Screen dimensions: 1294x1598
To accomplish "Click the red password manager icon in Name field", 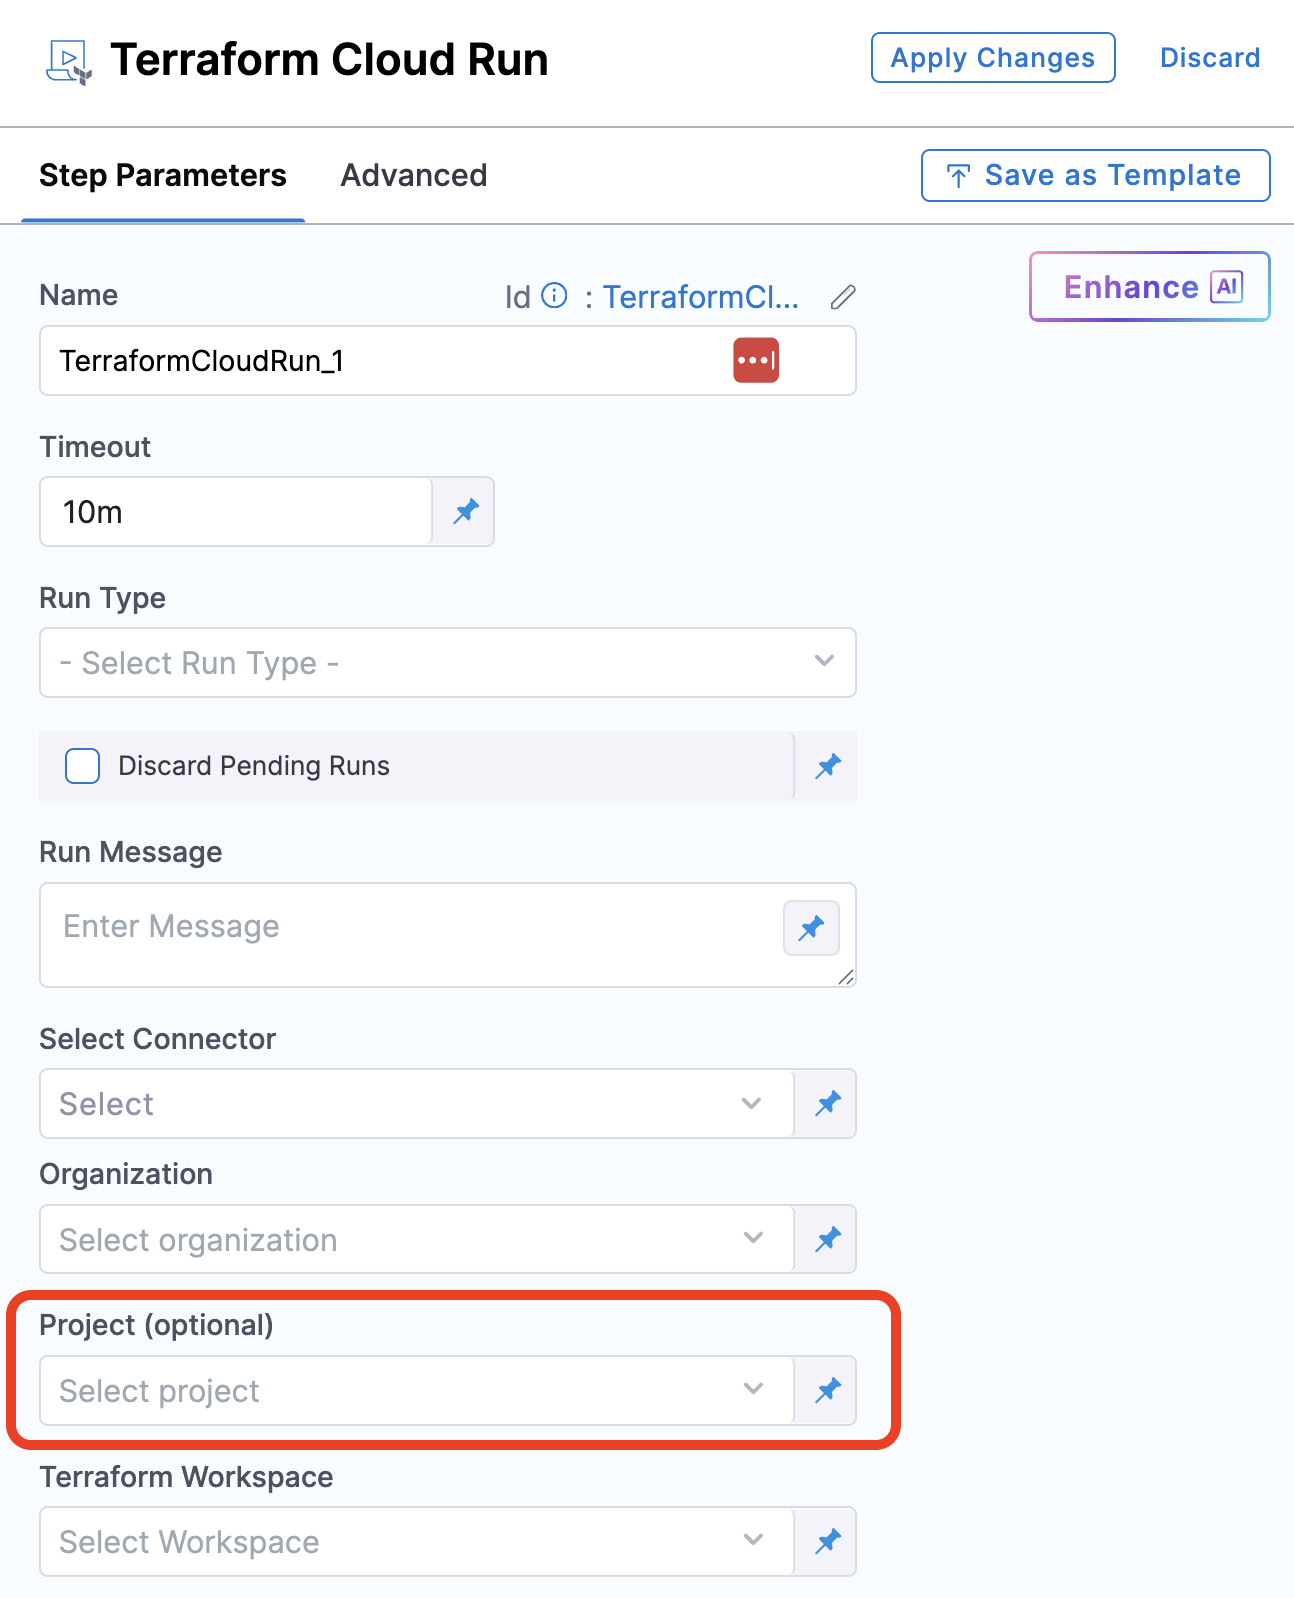I will pos(756,360).
